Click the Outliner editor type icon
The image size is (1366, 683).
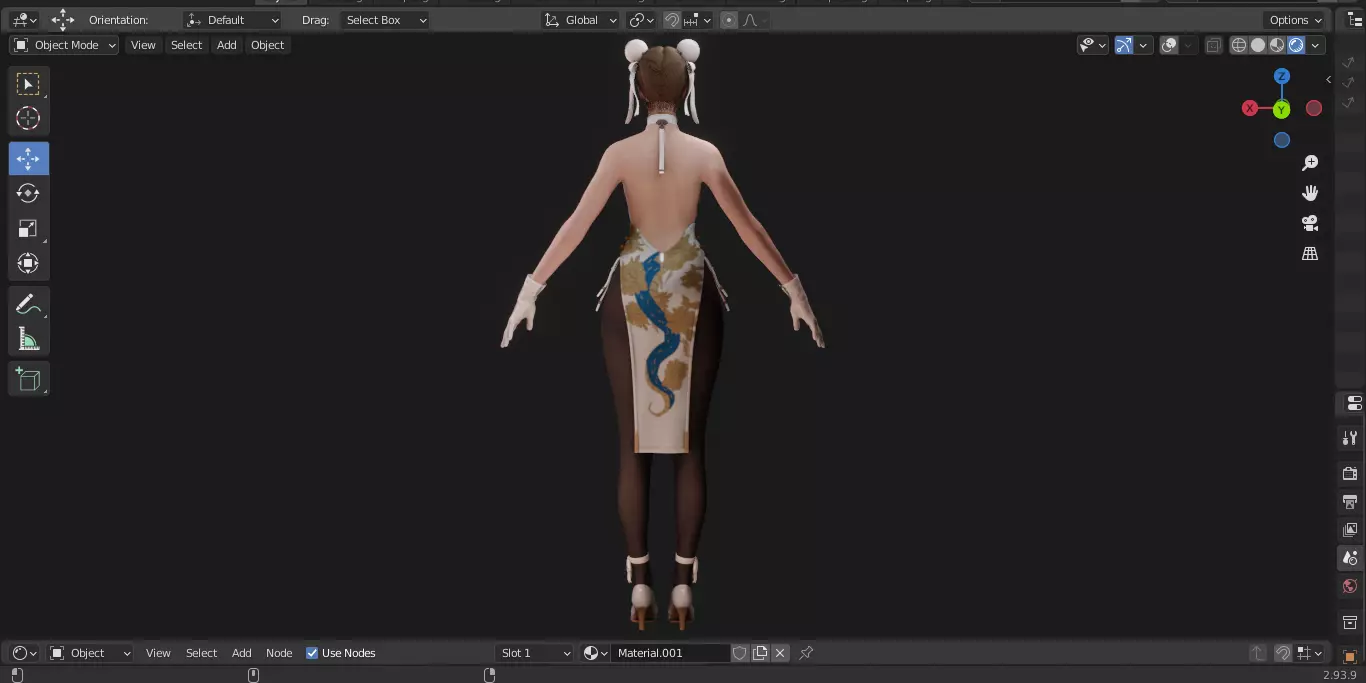click(x=1354, y=20)
